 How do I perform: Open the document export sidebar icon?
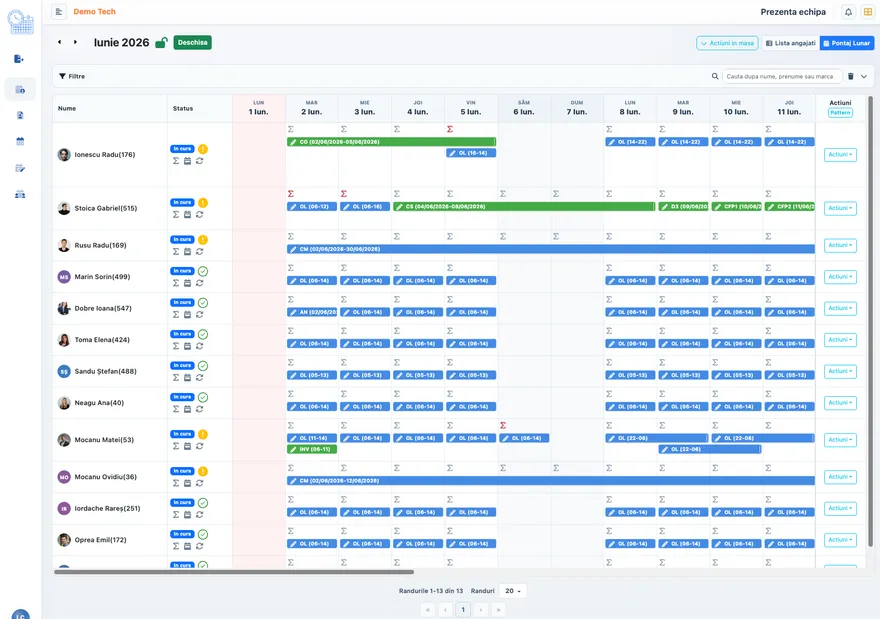[19, 59]
